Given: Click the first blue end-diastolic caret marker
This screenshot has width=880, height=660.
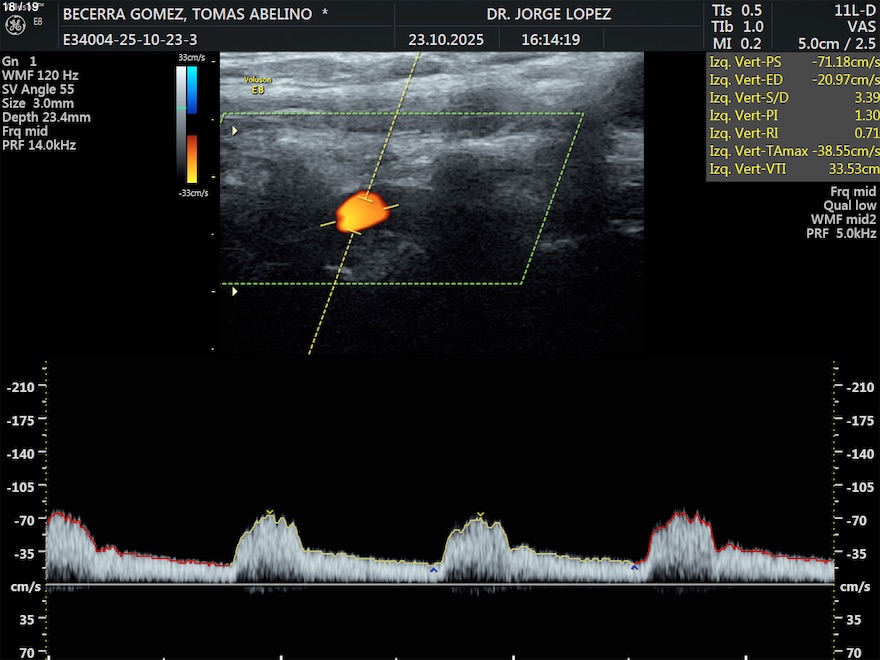Looking at the screenshot, I should (433, 570).
